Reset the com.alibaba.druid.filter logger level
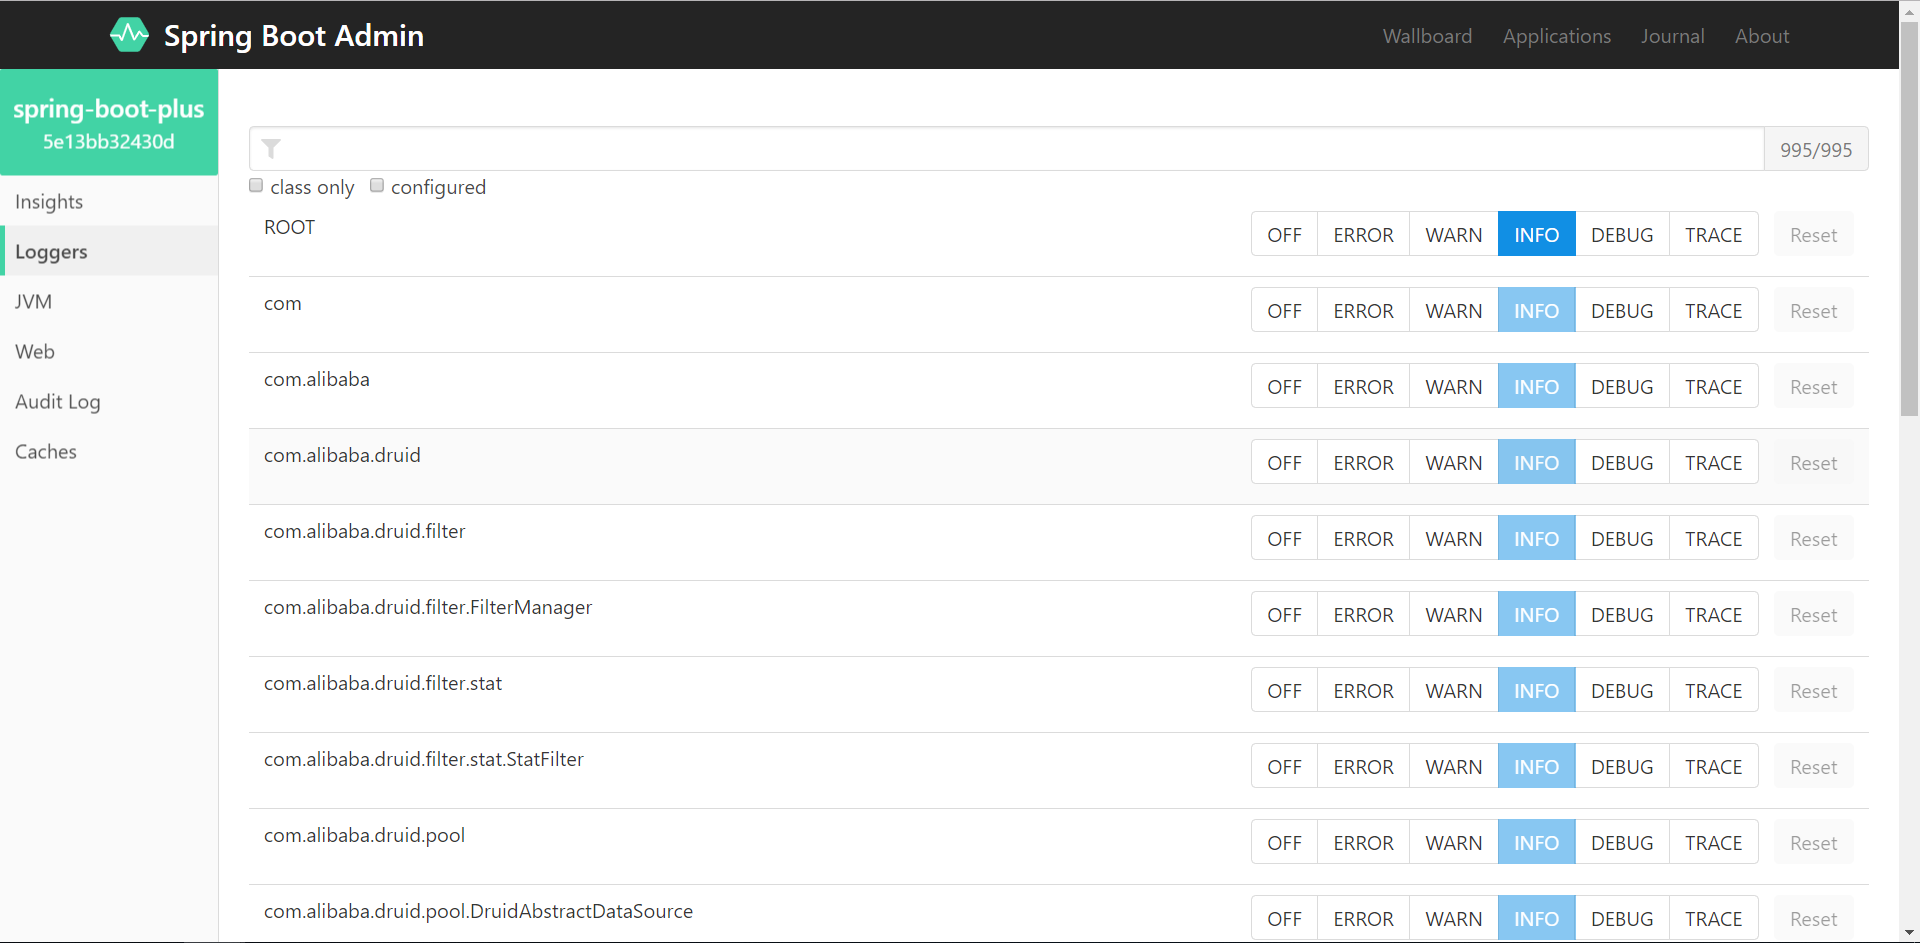This screenshot has width=1920, height=943. click(x=1813, y=539)
